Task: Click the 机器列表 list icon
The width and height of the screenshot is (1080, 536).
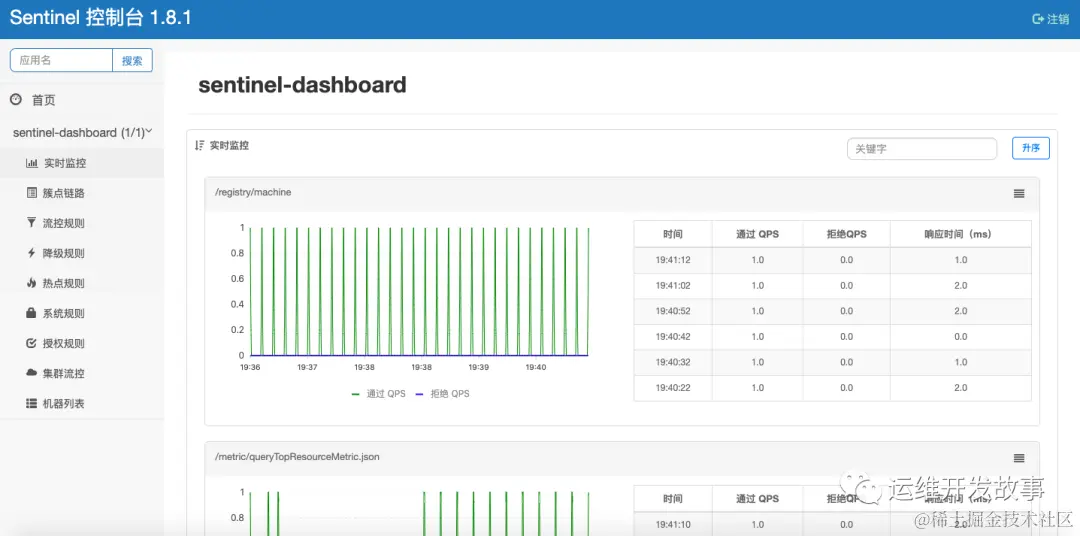Action: 32,403
